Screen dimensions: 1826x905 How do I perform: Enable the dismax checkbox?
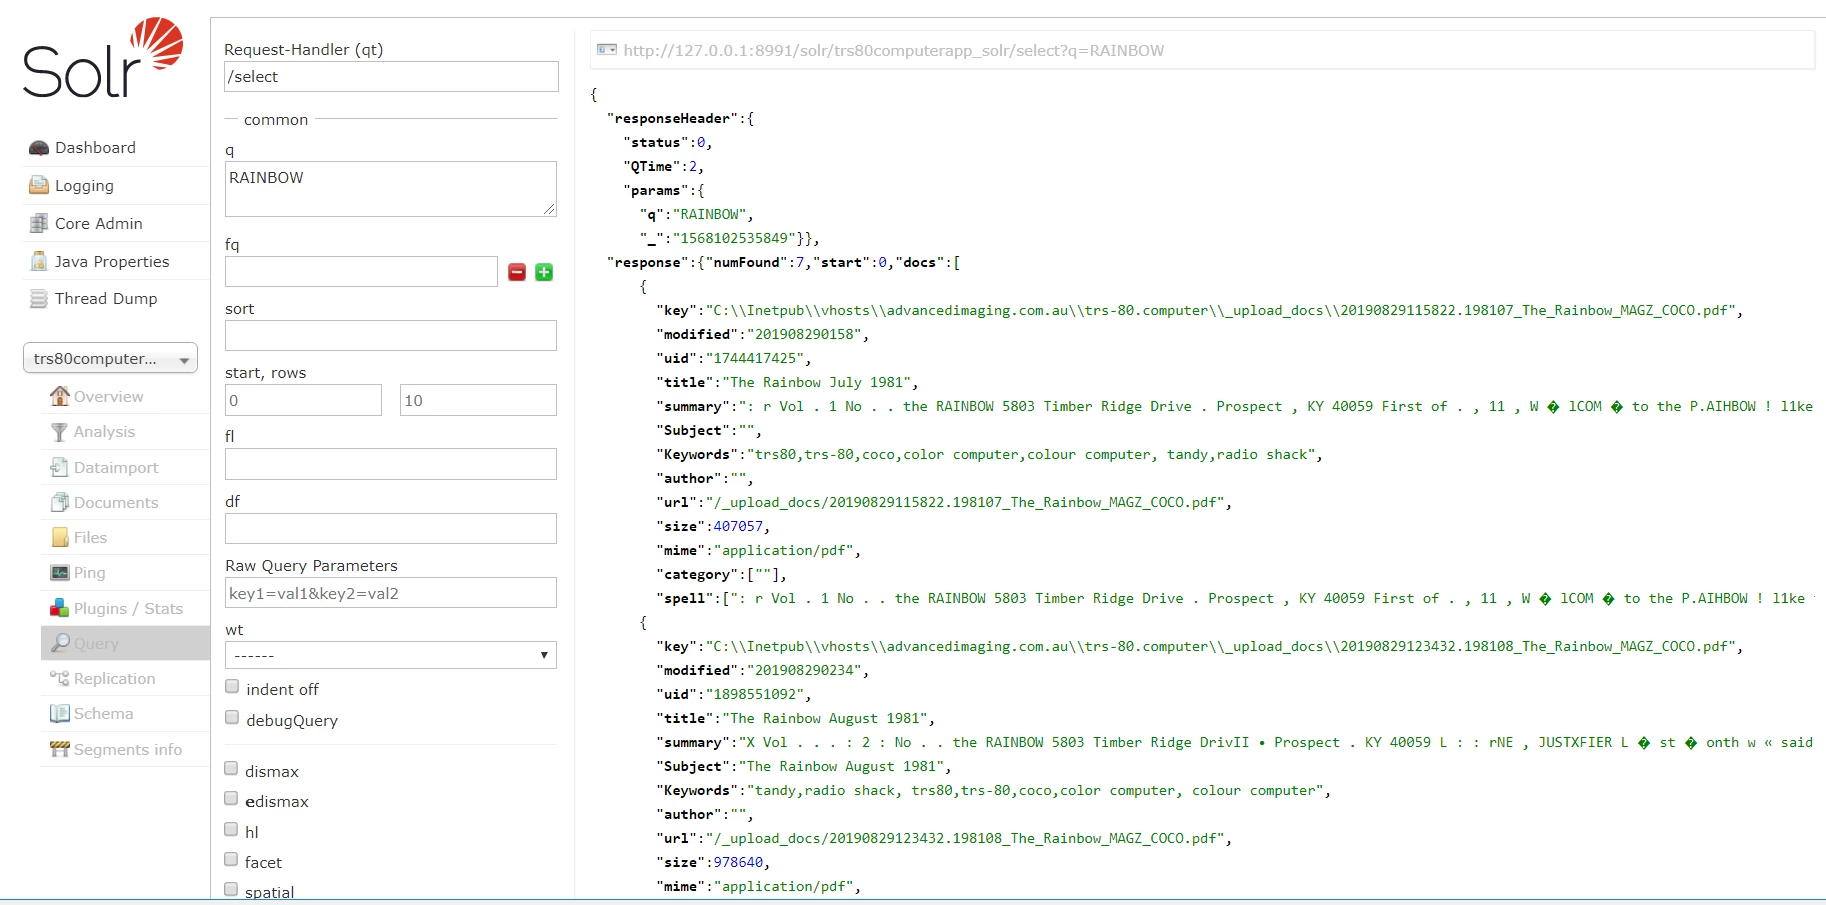(x=231, y=769)
